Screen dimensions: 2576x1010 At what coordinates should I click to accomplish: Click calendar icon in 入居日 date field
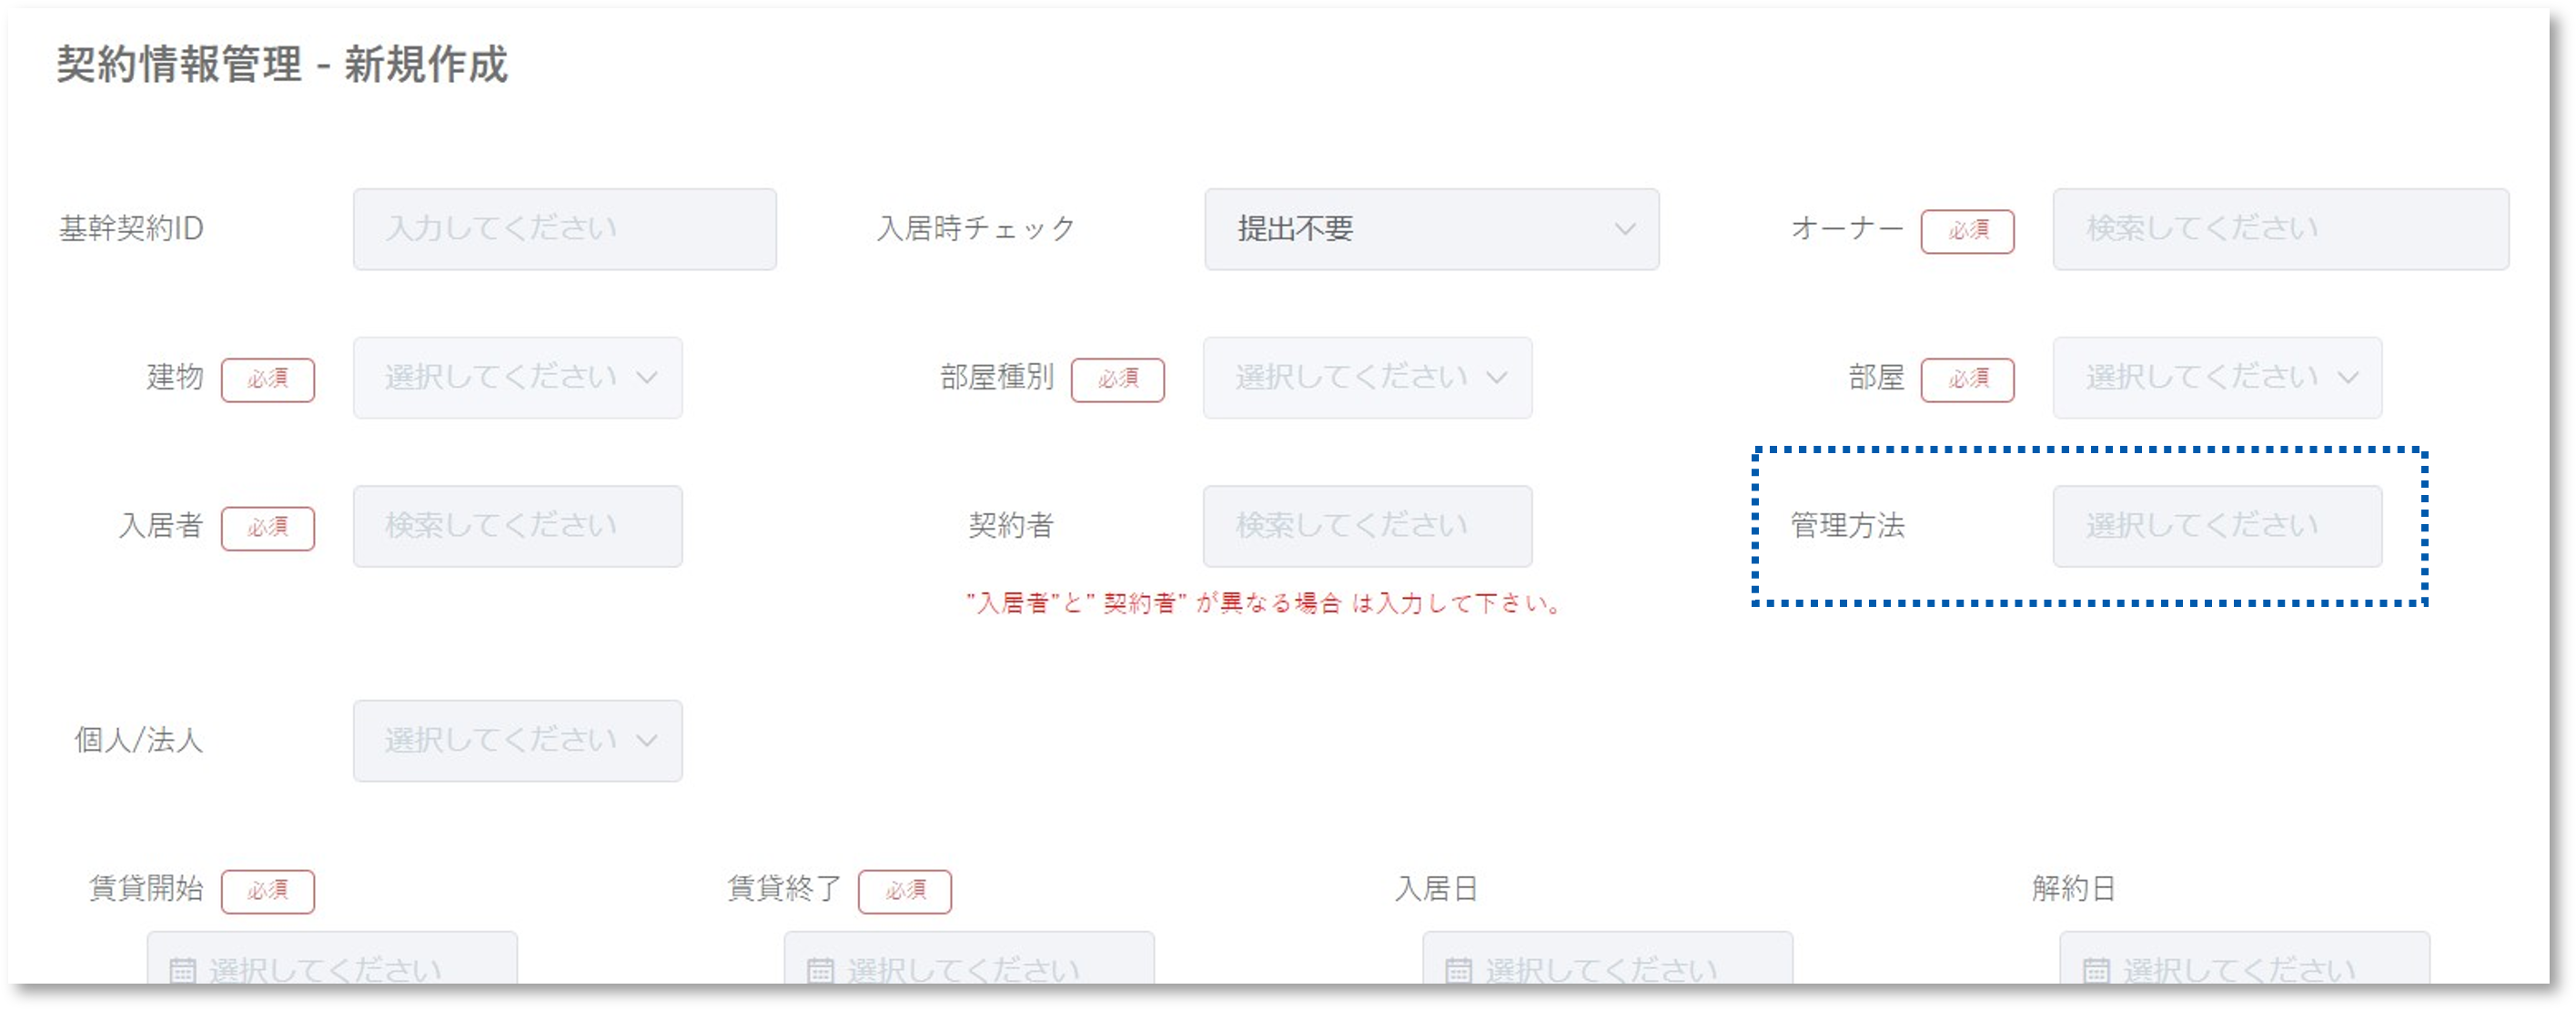click(1459, 969)
